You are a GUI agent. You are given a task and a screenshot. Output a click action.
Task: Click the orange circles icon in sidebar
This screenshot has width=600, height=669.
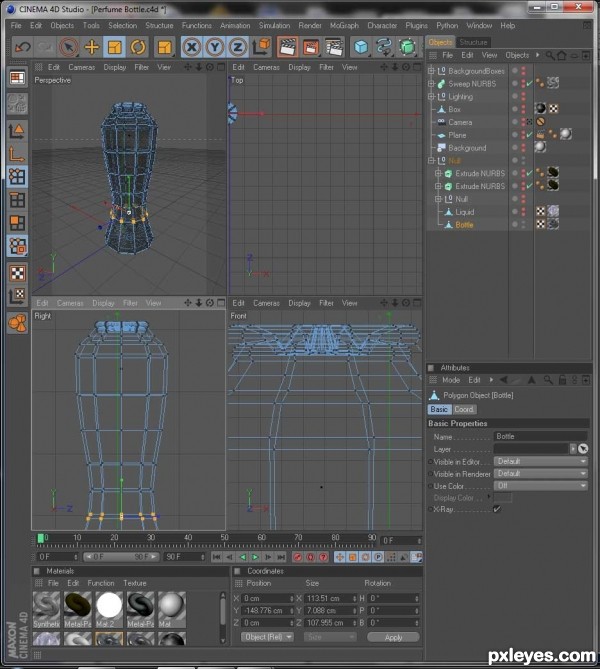[x=17, y=323]
